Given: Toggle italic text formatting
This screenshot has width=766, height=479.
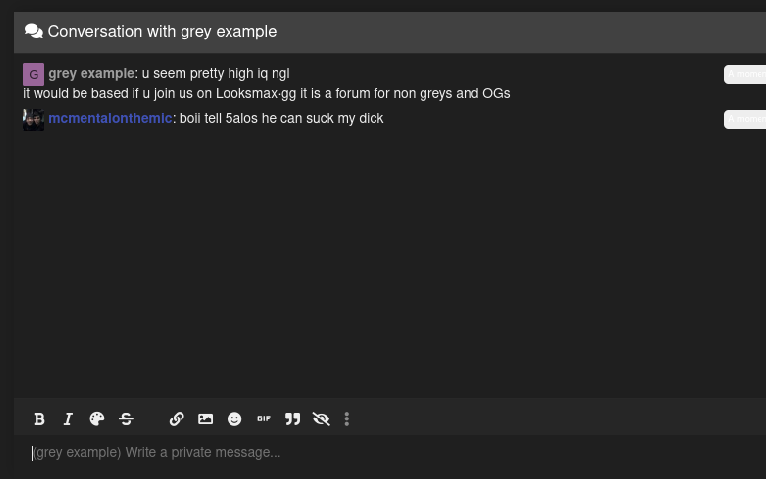Looking at the screenshot, I should pyautogui.click(x=68, y=419).
